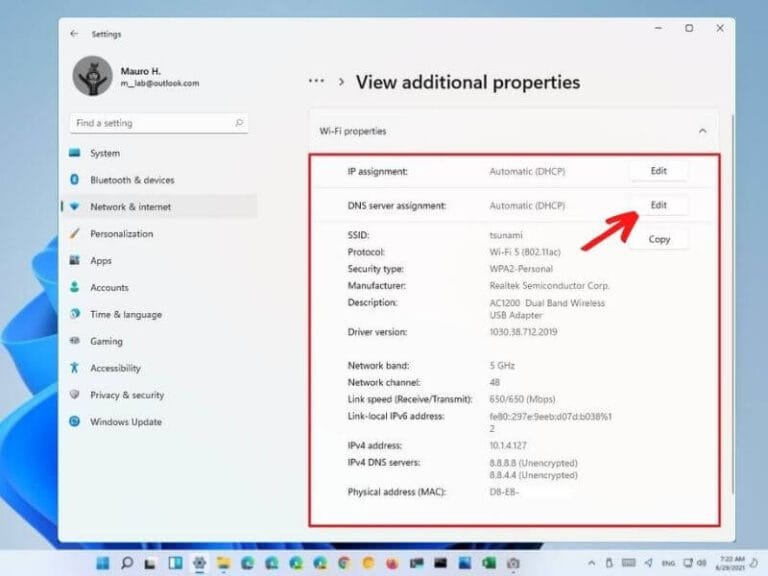
Task: Click the touch keyboard tray icon
Action: pos(628,563)
